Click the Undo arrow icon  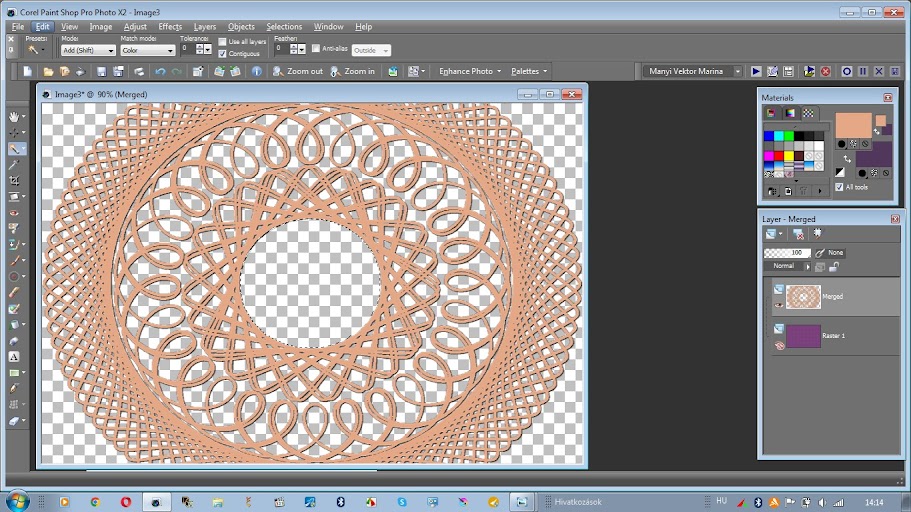[160, 71]
